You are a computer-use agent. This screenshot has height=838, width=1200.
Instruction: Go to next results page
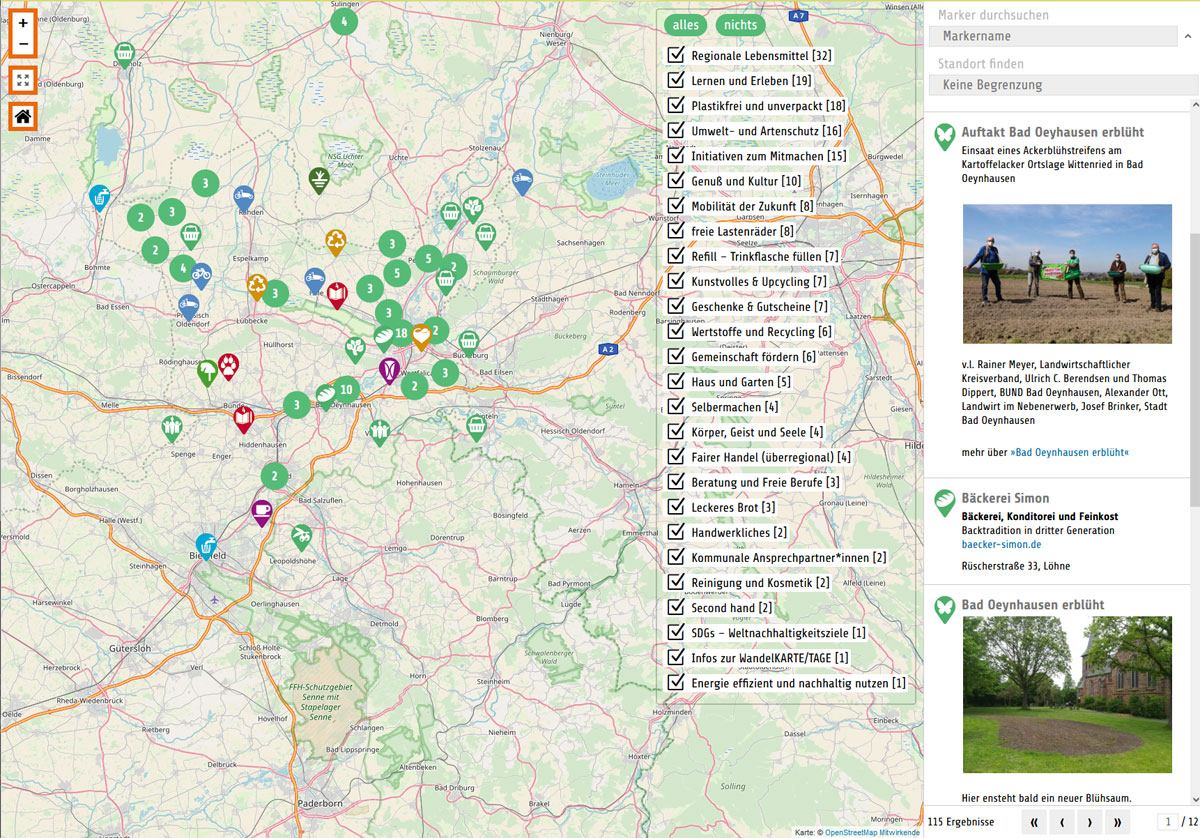pos(1089,823)
